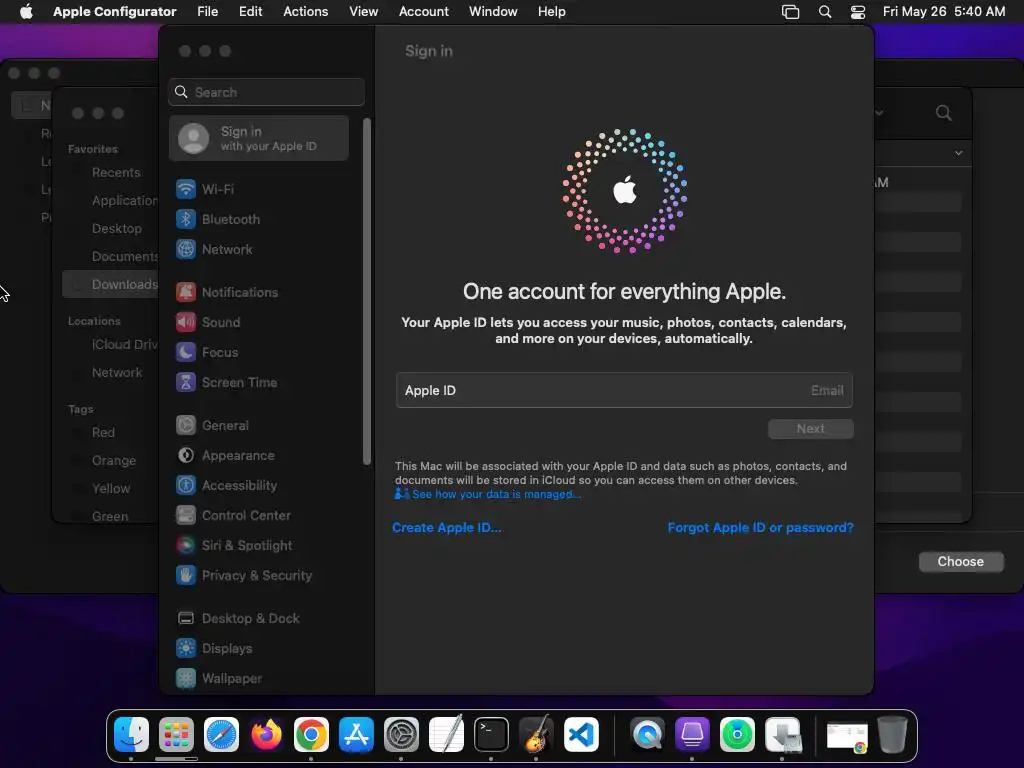Open Finder from the Dock
Screen dimensions: 1024x768
pyautogui.click(x=131, y=735)
